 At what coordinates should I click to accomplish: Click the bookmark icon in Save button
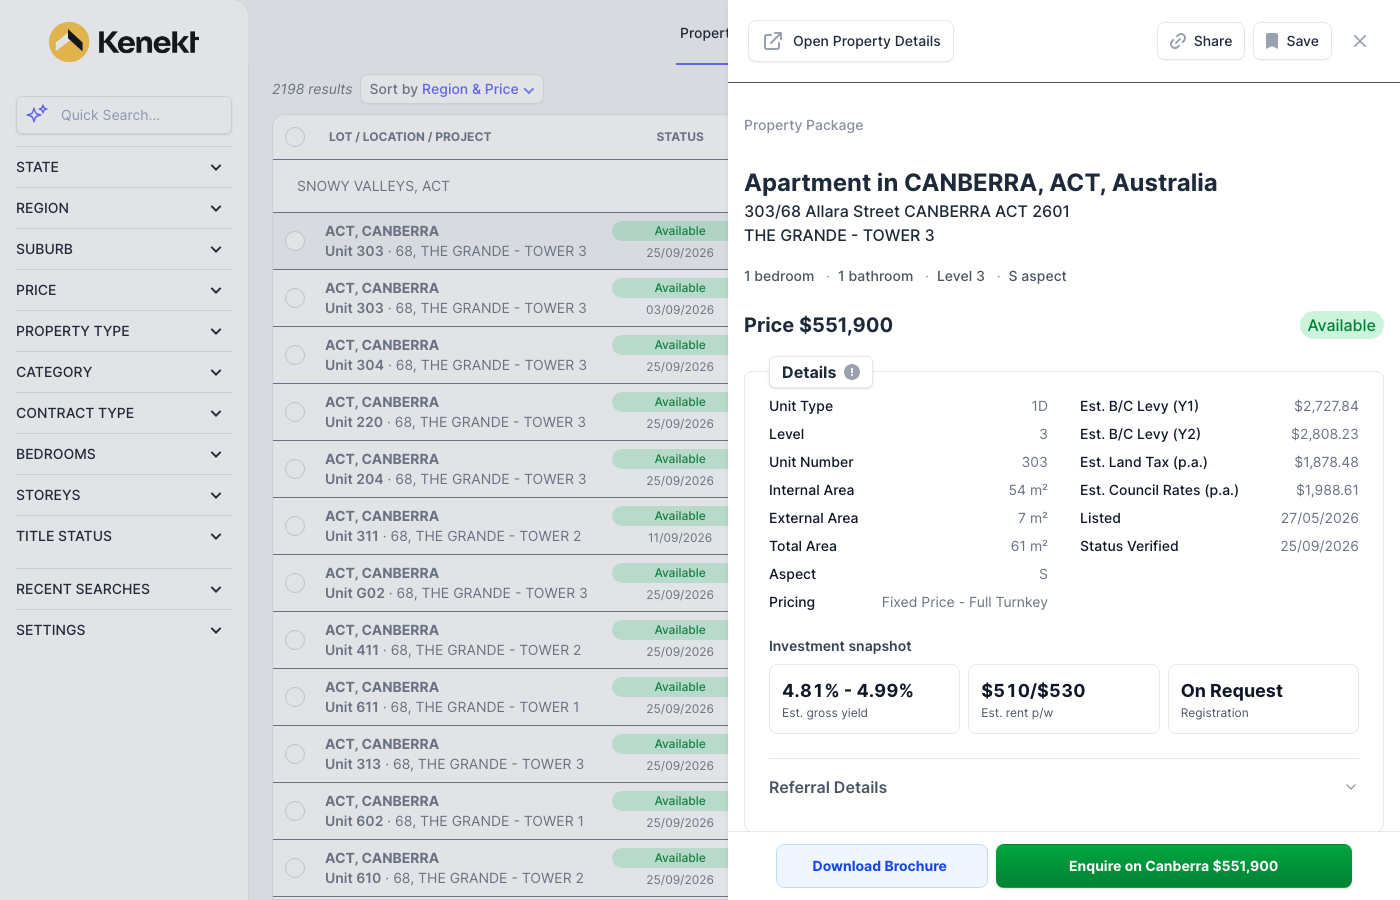[1272, 41]
